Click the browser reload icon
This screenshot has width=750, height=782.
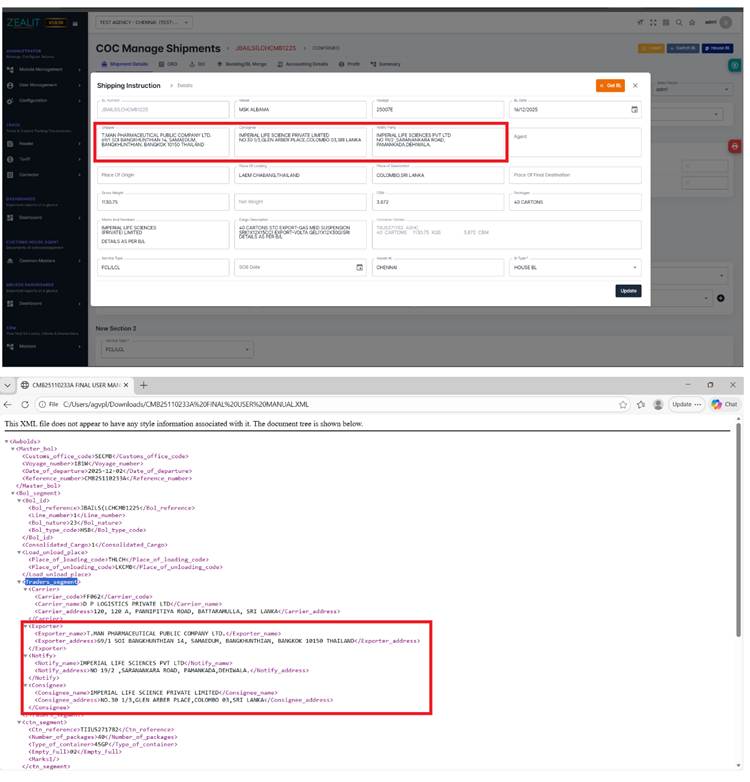pyautogui.click(x=25, y=404)
